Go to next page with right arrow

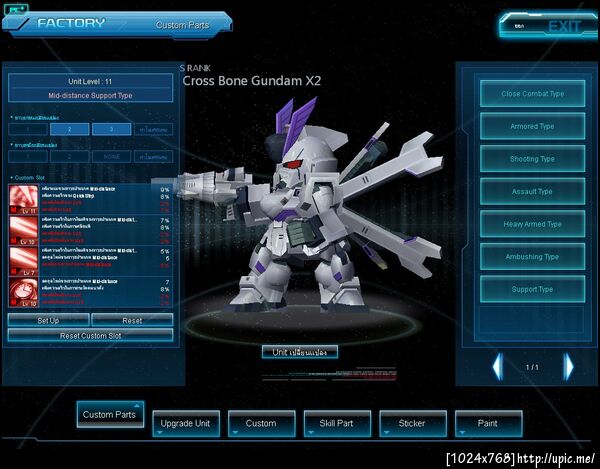569,367
